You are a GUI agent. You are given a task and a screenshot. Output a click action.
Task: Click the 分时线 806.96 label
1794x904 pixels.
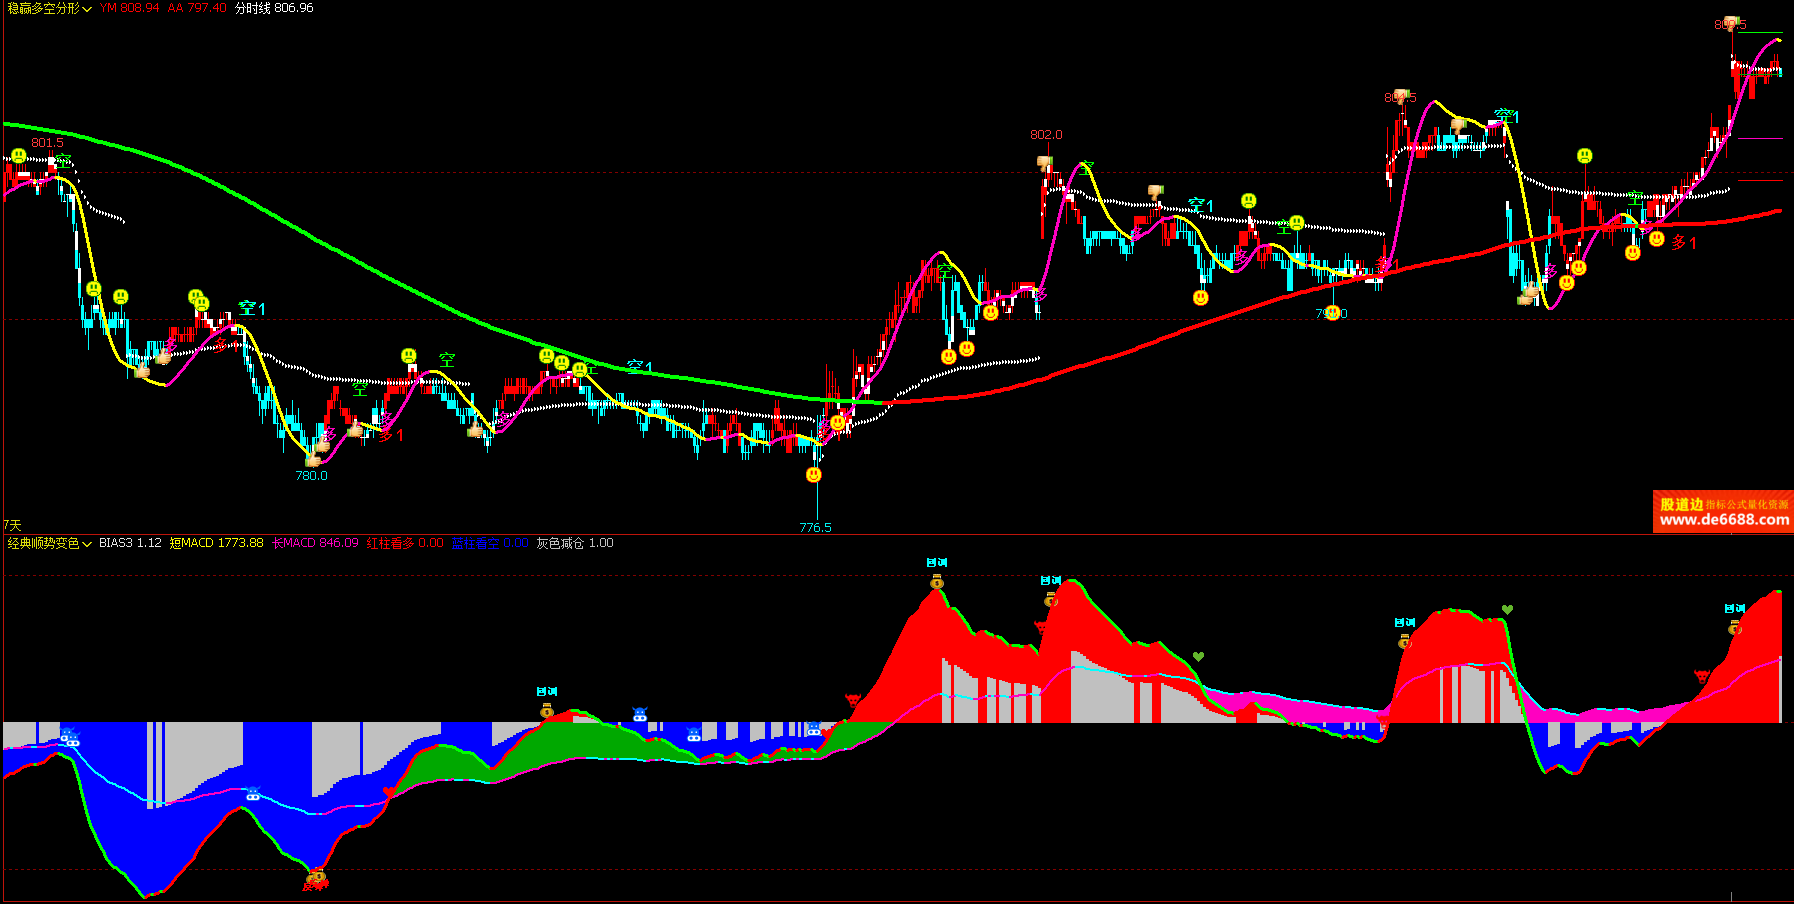(x=274, y=8)
